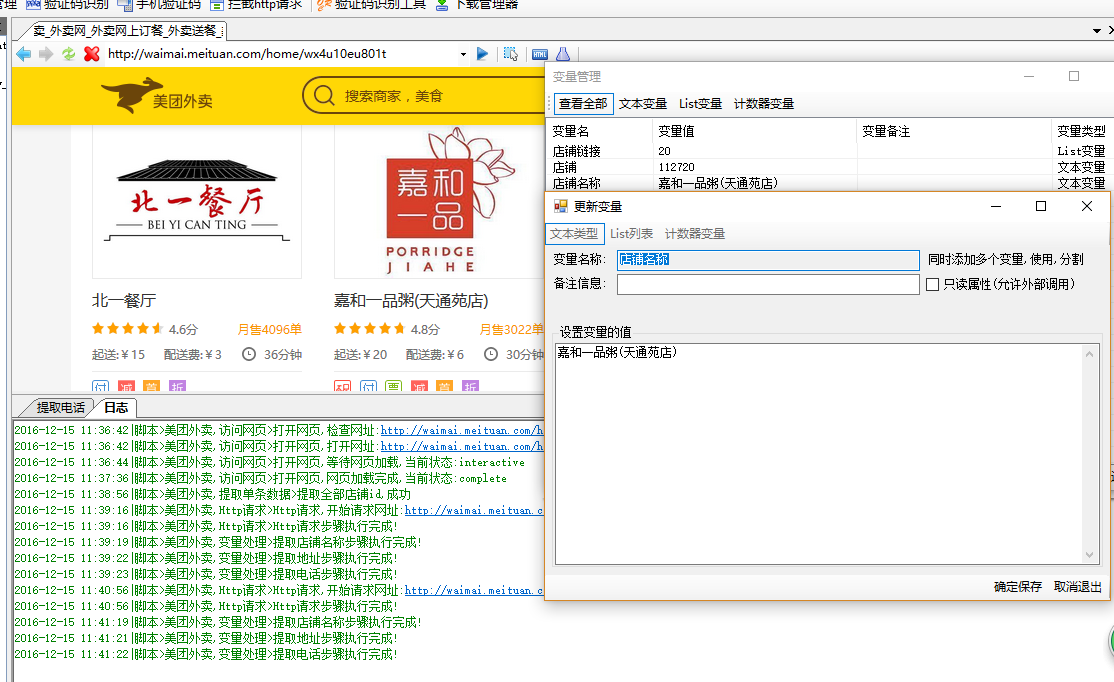The width and height of the screenshot is (1114, 682).
Task: Open the 嘉和一品粥(天通苑店) restaurant name link
Action: (411, 301)
